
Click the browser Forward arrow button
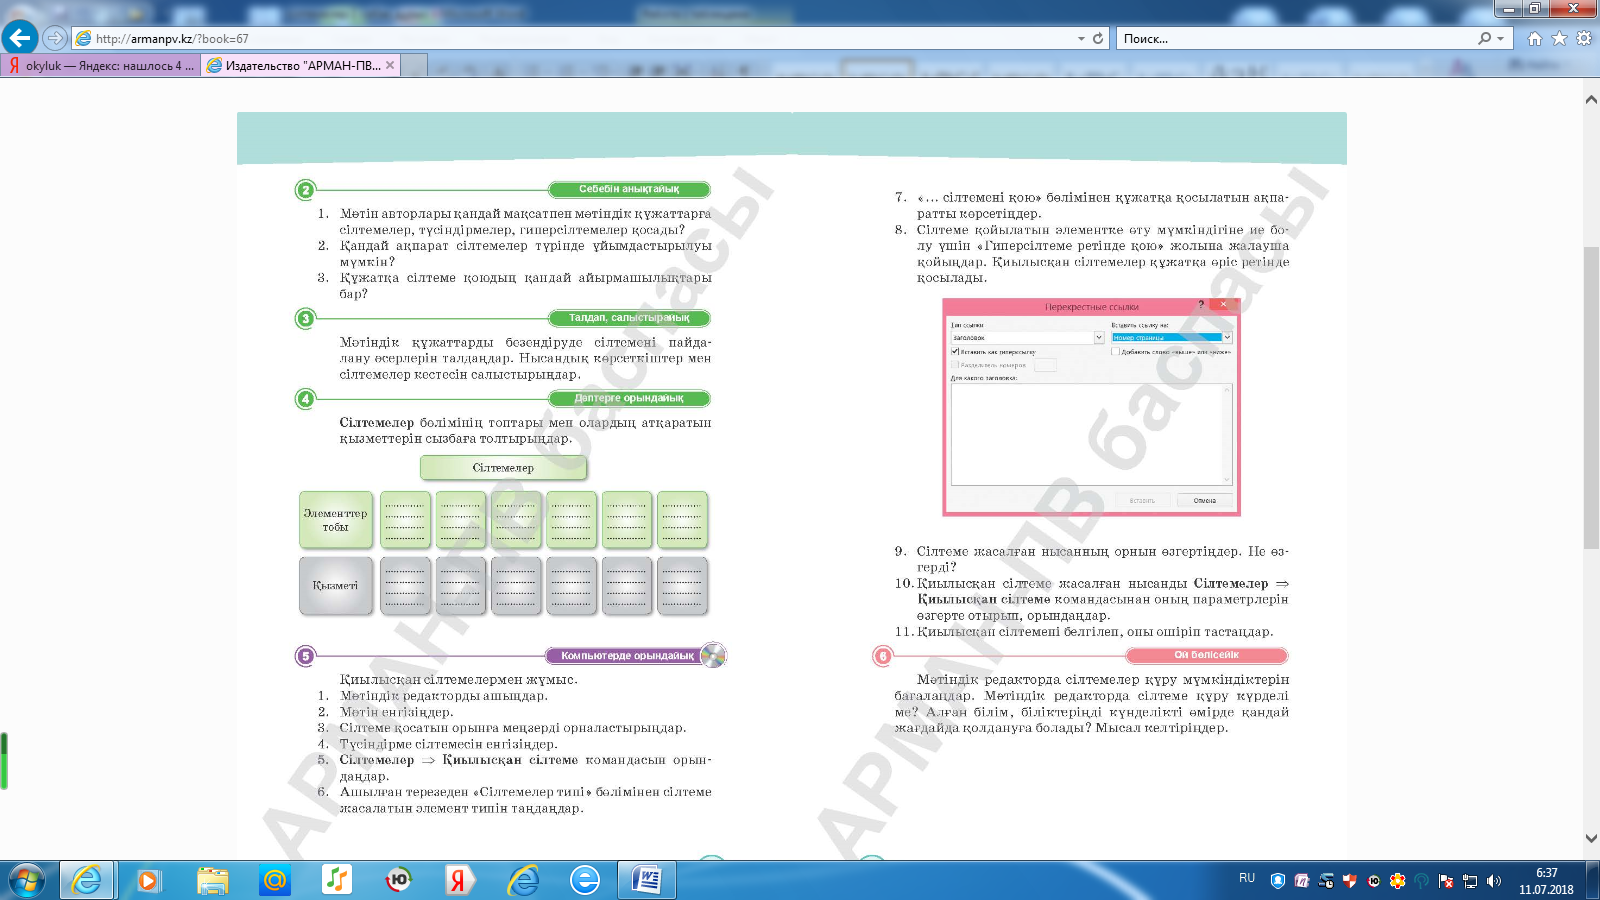click(x=55, y=38)
